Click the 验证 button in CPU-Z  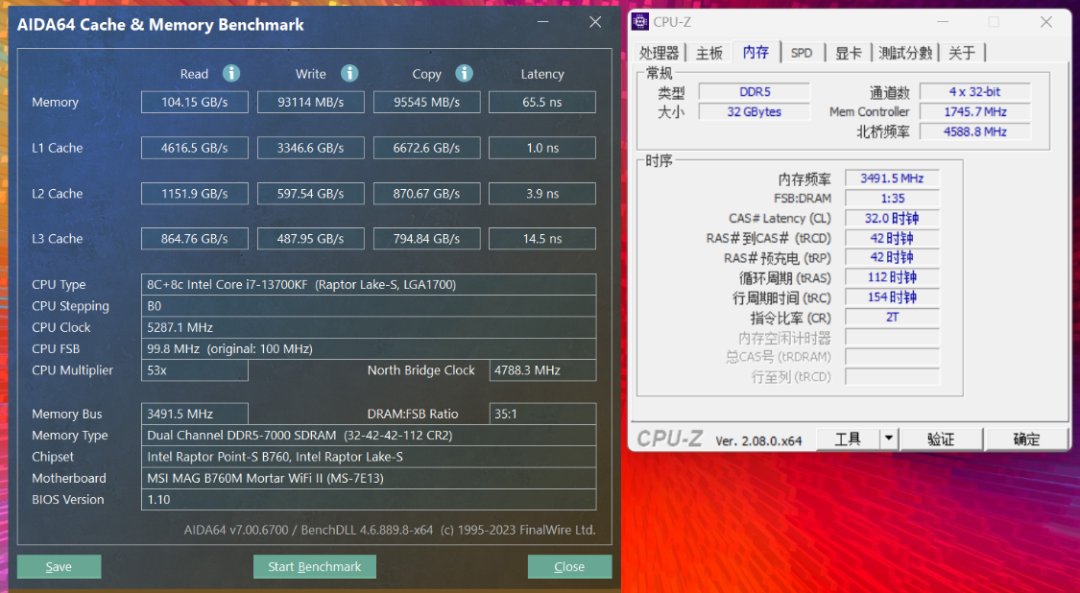tap(941, 439)
